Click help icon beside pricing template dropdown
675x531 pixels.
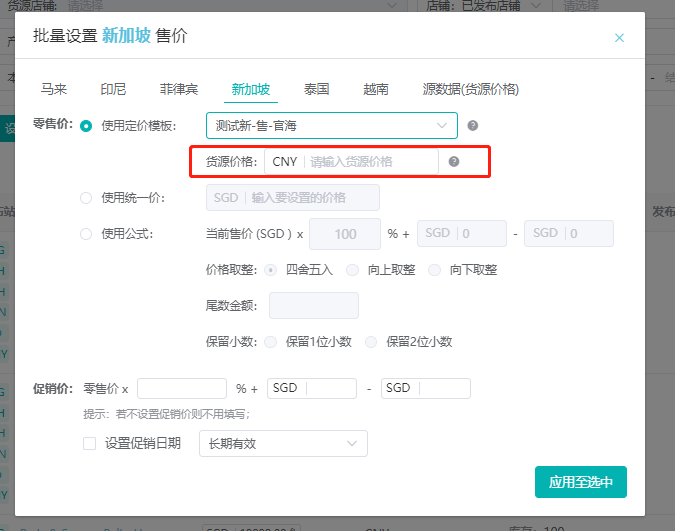pyautogui.click(x=473, y=125)
